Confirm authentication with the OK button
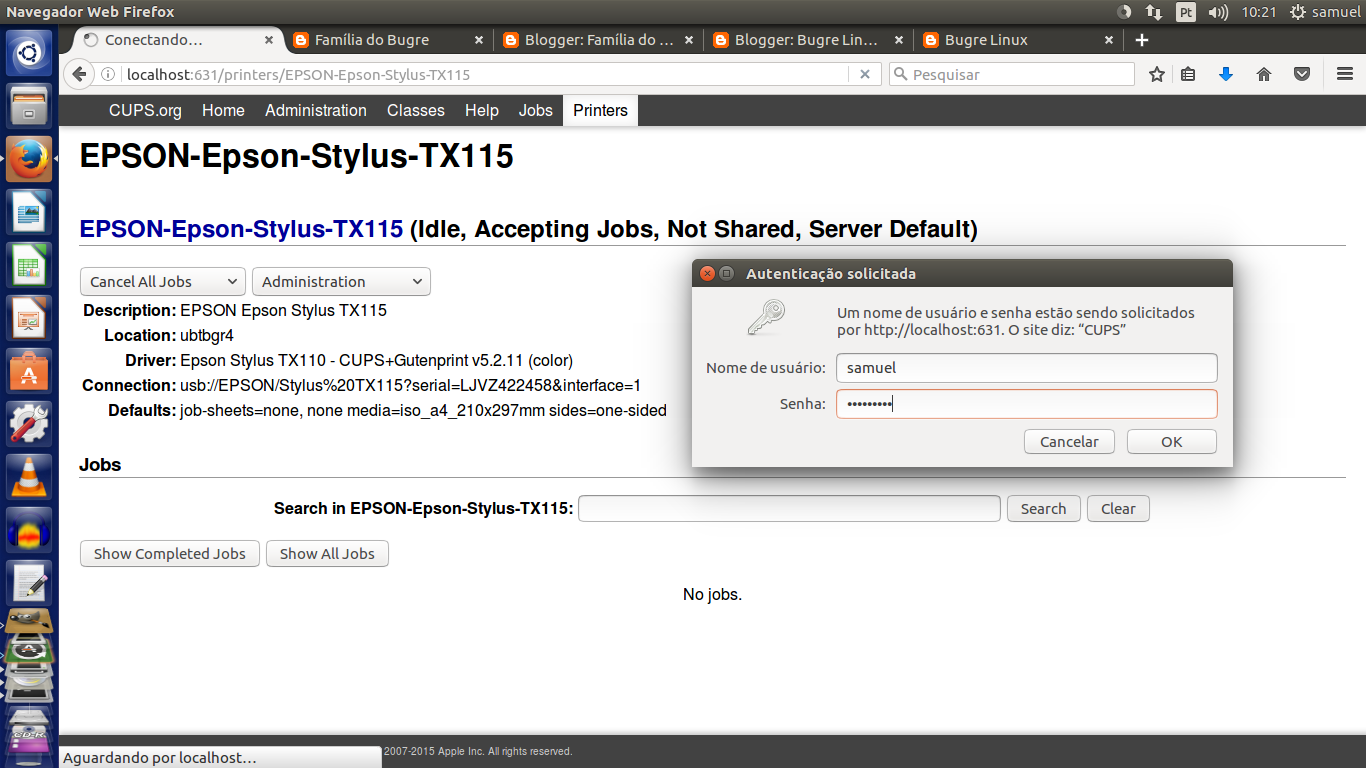 [x=1171, y=441]
